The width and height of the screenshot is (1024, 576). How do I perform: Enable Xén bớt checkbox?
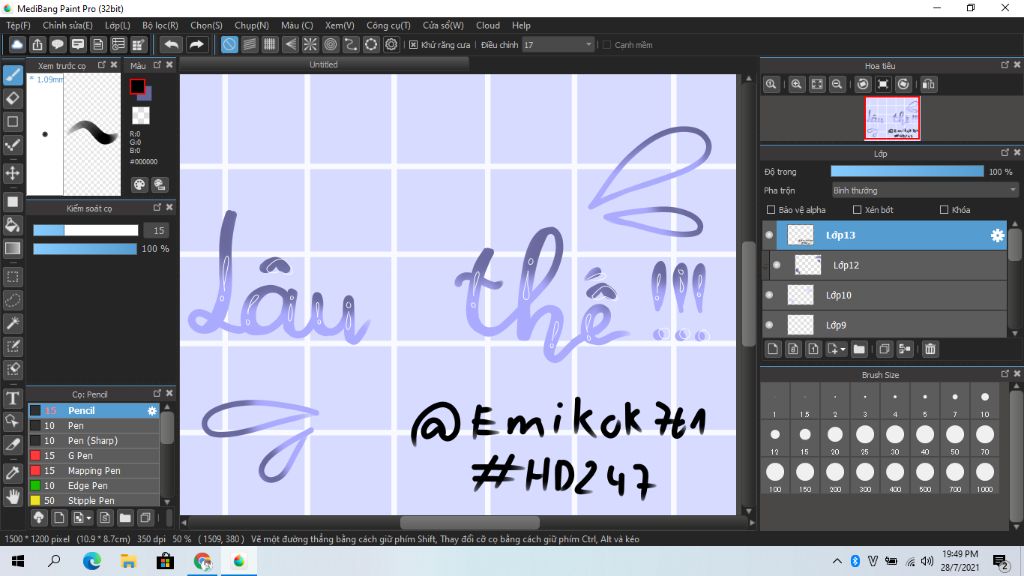857,210
